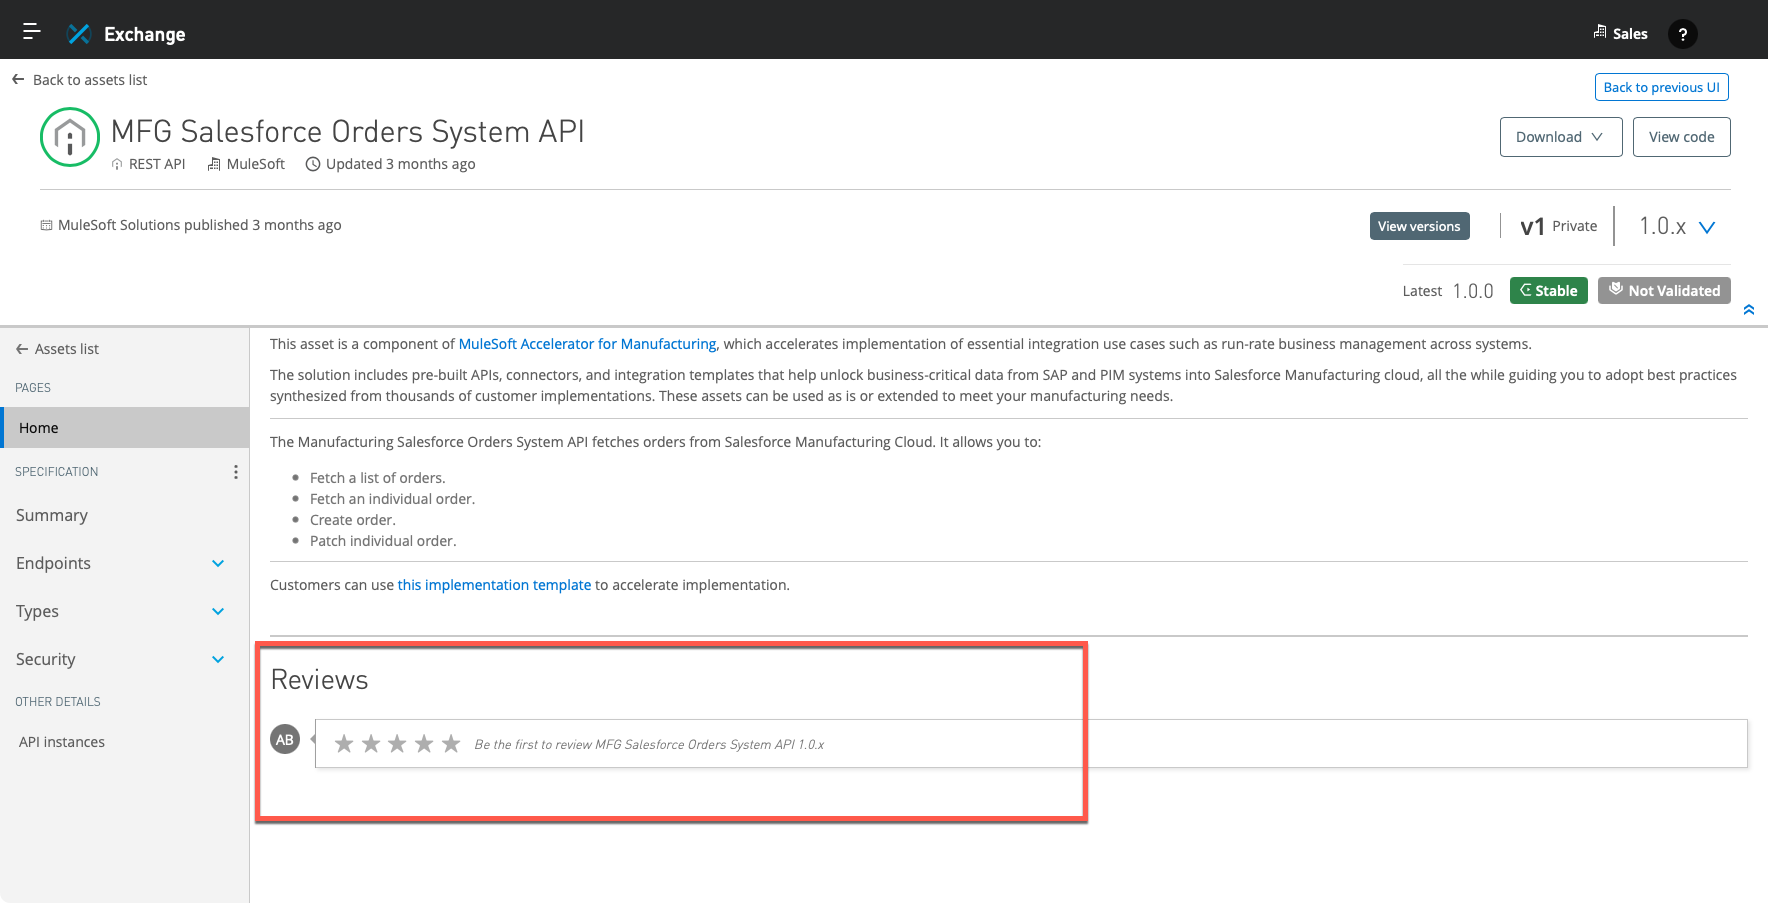This screenshot has height=903, width=1768.
Task: Open the Summary section
Action: [x=52, y=515]
